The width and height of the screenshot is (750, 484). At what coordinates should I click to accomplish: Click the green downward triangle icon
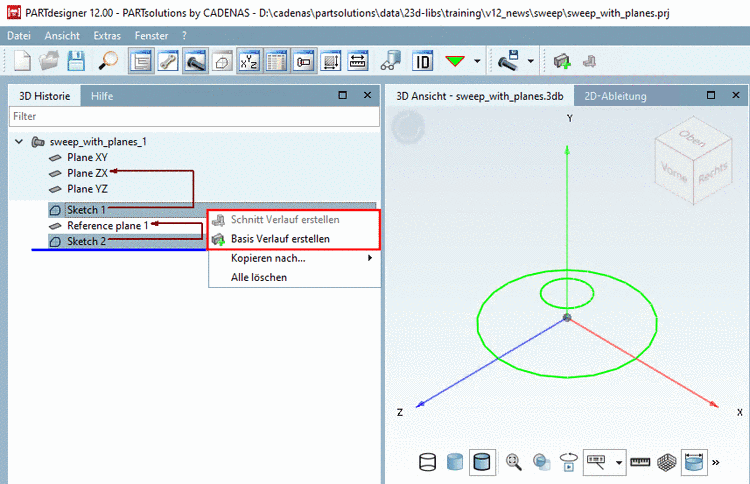point(455,61)
